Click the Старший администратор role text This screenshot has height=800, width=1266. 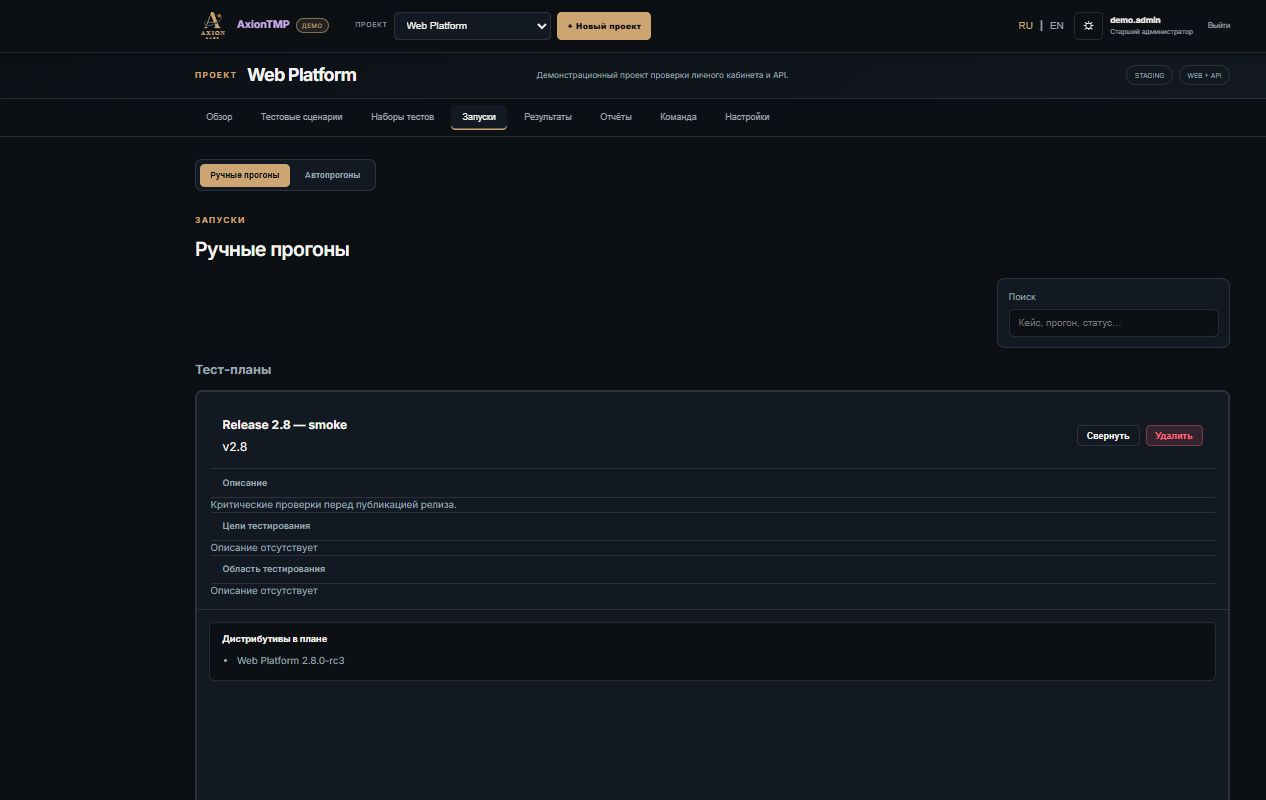1151,32
